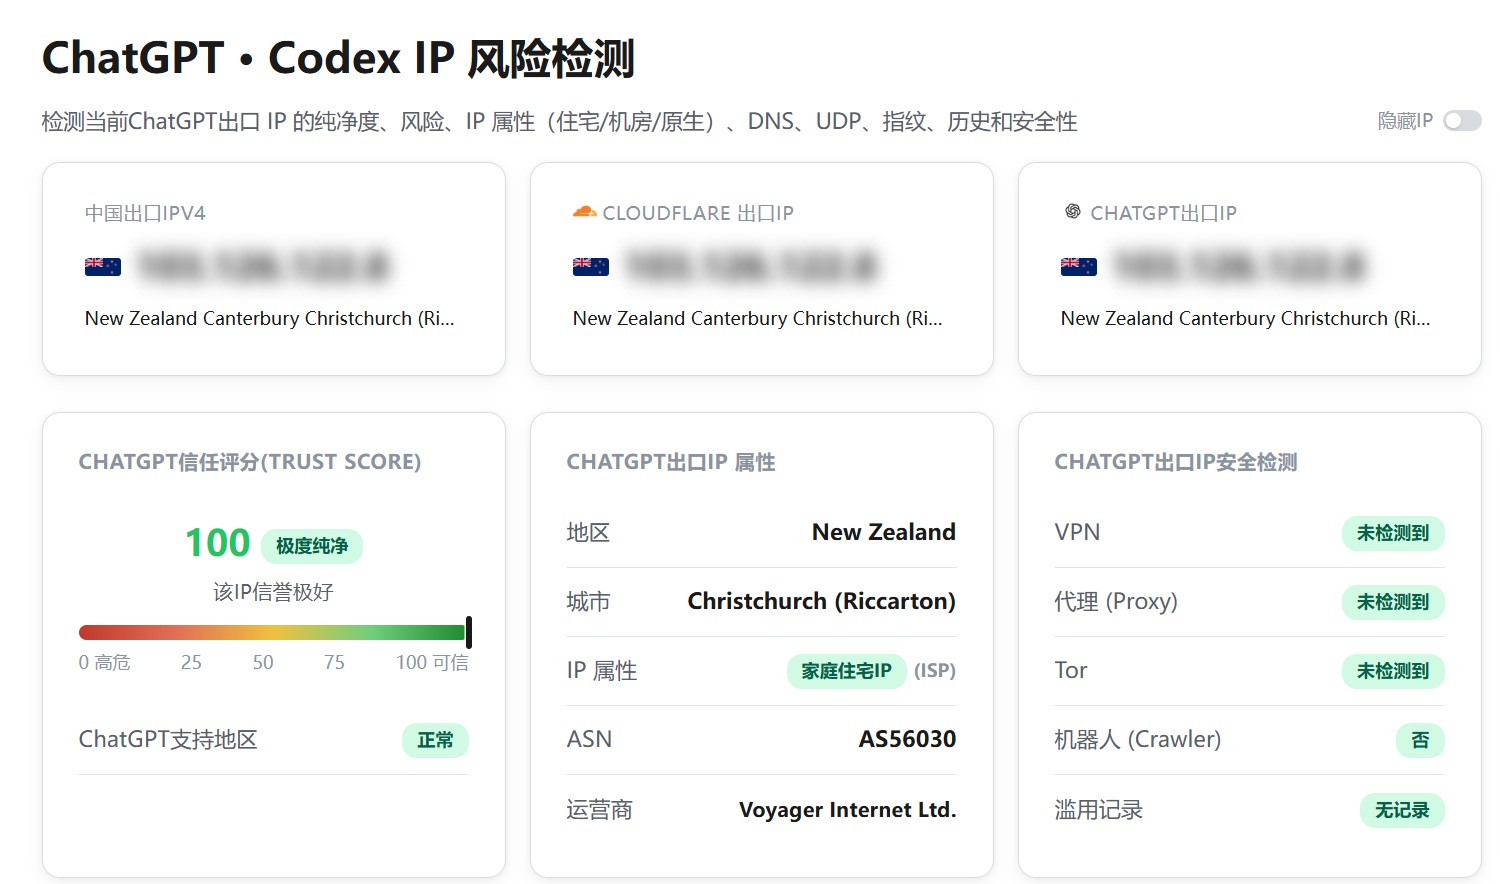The width and height of the screenshot is (1500, 884).
Task: Click the 0 高危 scale label
Action: click(105, 662)
